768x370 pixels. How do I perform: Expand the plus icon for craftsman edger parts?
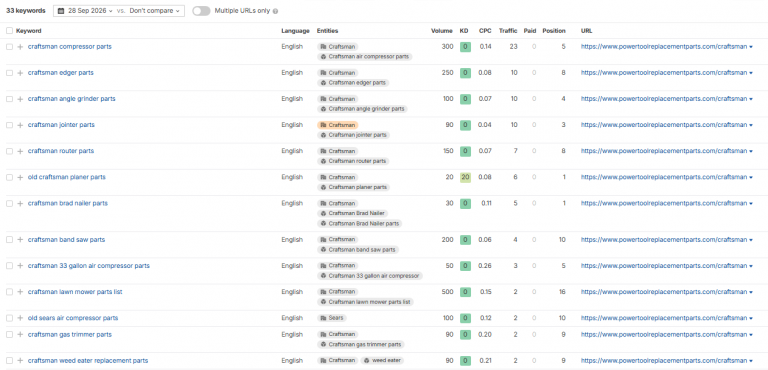click(20, 73)
